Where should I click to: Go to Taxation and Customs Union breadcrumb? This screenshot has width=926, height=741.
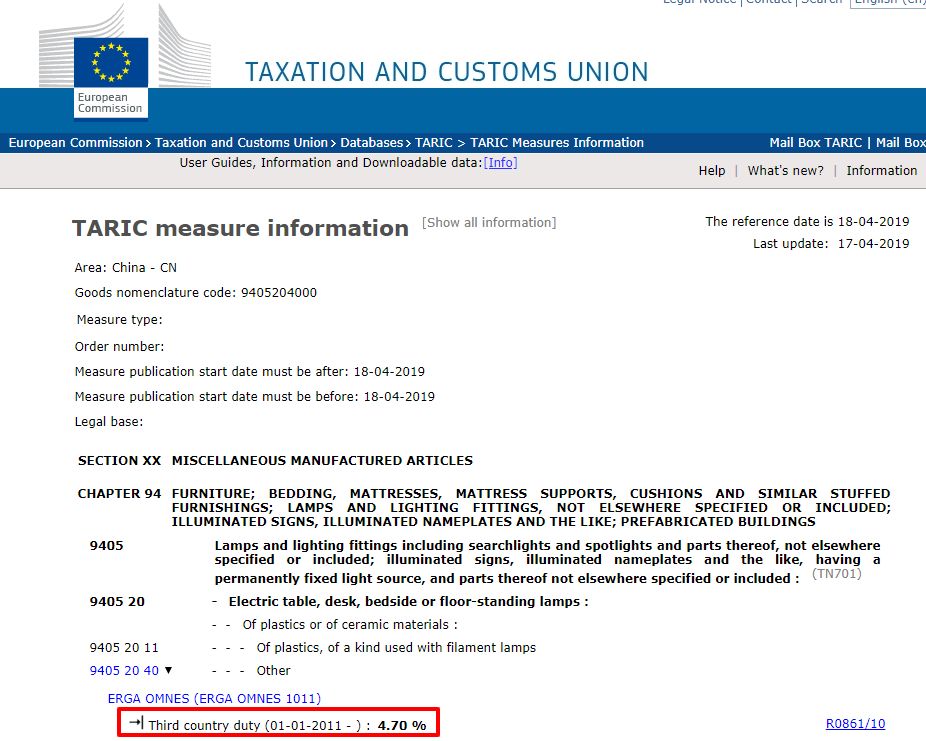pos(241,143)
